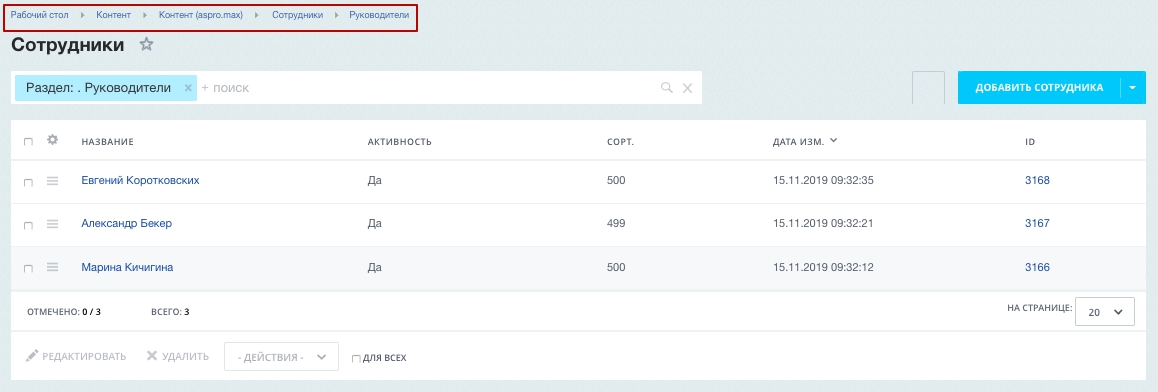Sort by Сорт. column header
This screenshot has width=1158, height=392.
click(620, 142)
